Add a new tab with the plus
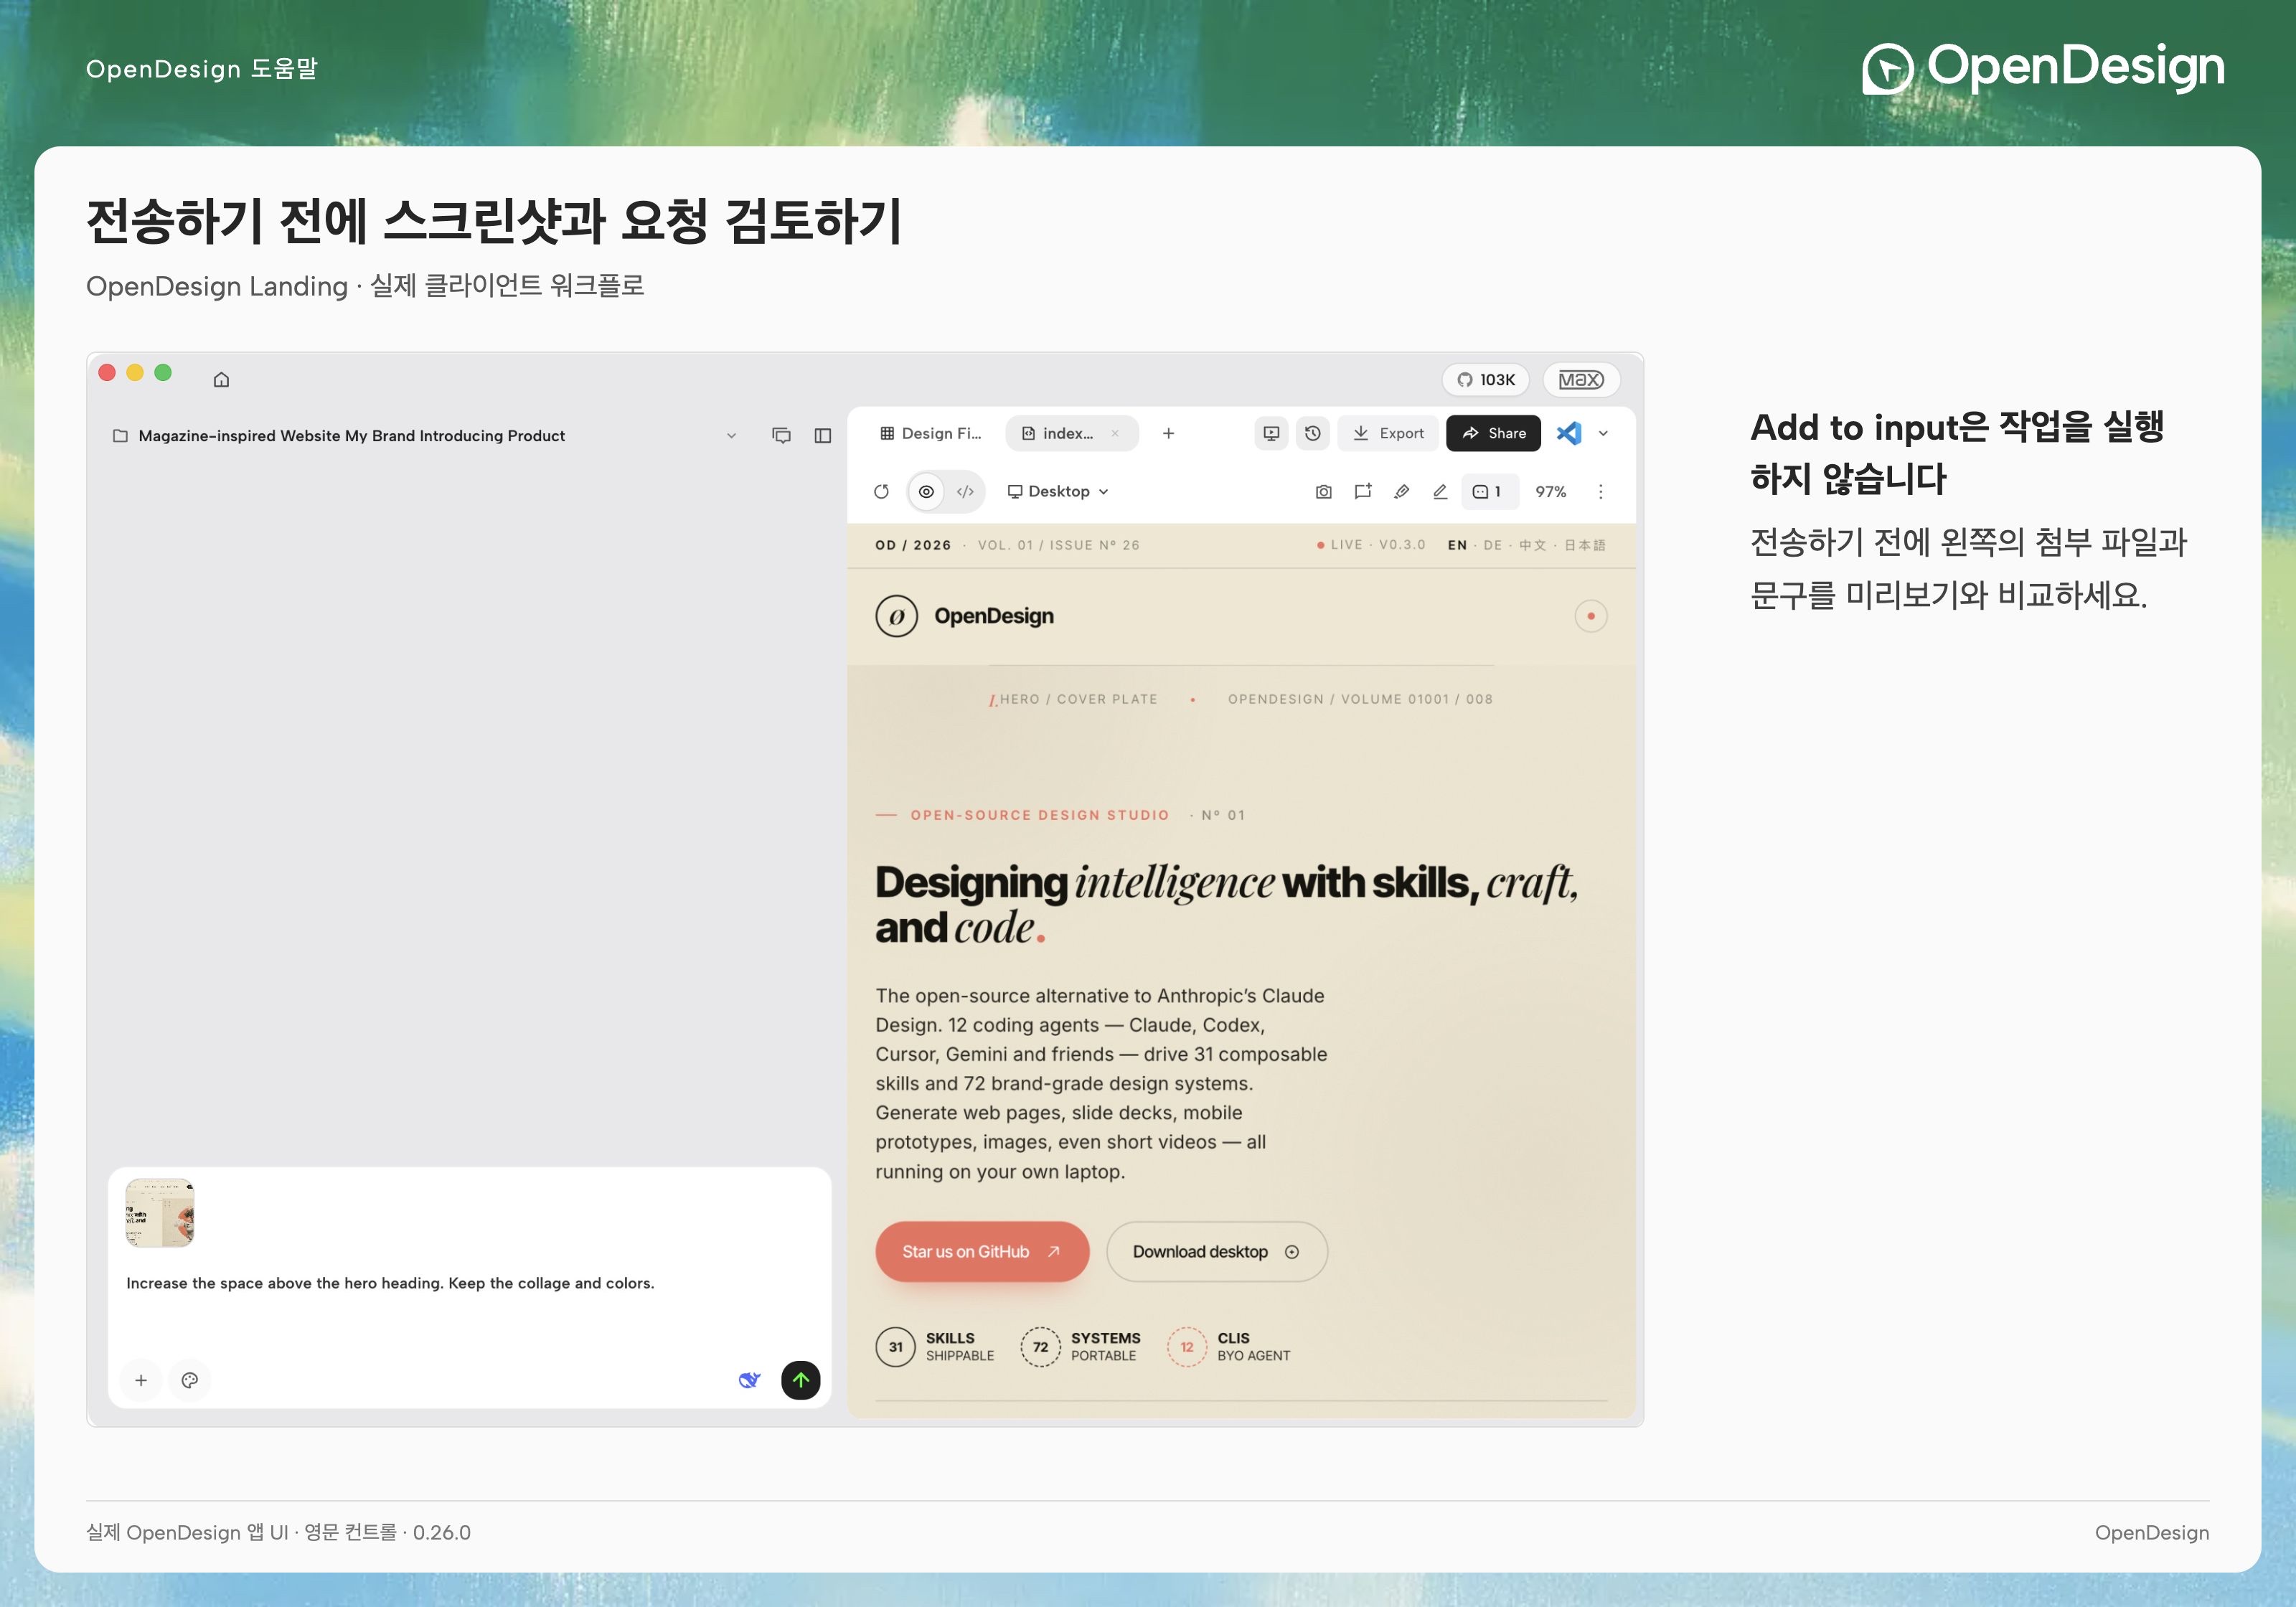The width and height of the screenshot is (2296, 1607). click(1168, 433)
